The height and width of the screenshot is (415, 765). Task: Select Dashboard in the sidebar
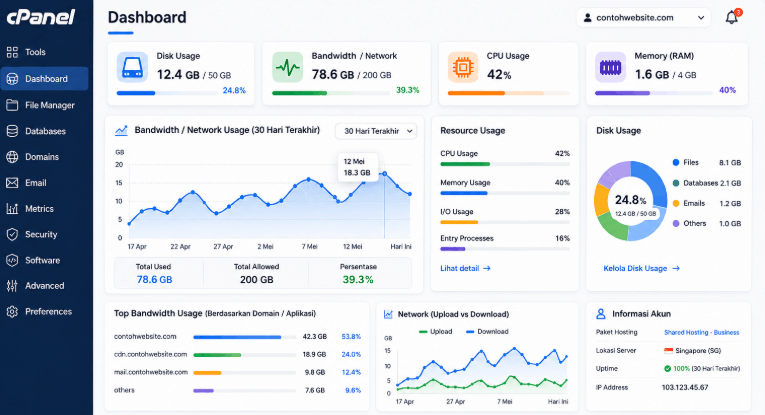tap(44, 79)
